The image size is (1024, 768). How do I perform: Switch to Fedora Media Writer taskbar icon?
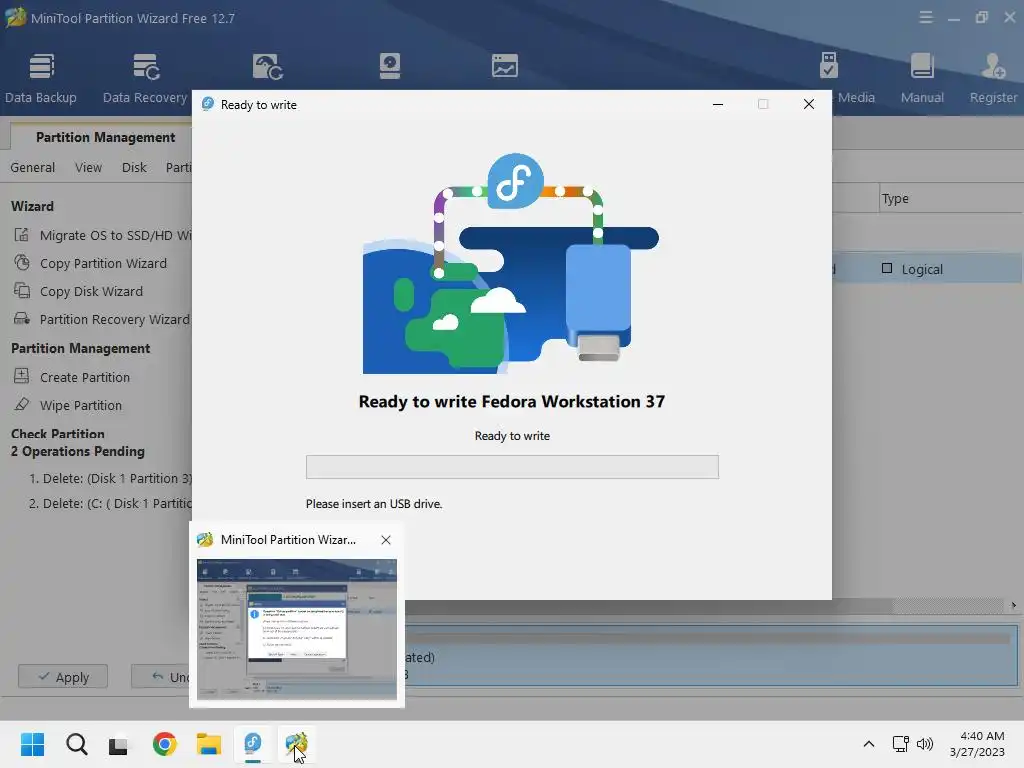pyautogui.click(x=253, y=744)
